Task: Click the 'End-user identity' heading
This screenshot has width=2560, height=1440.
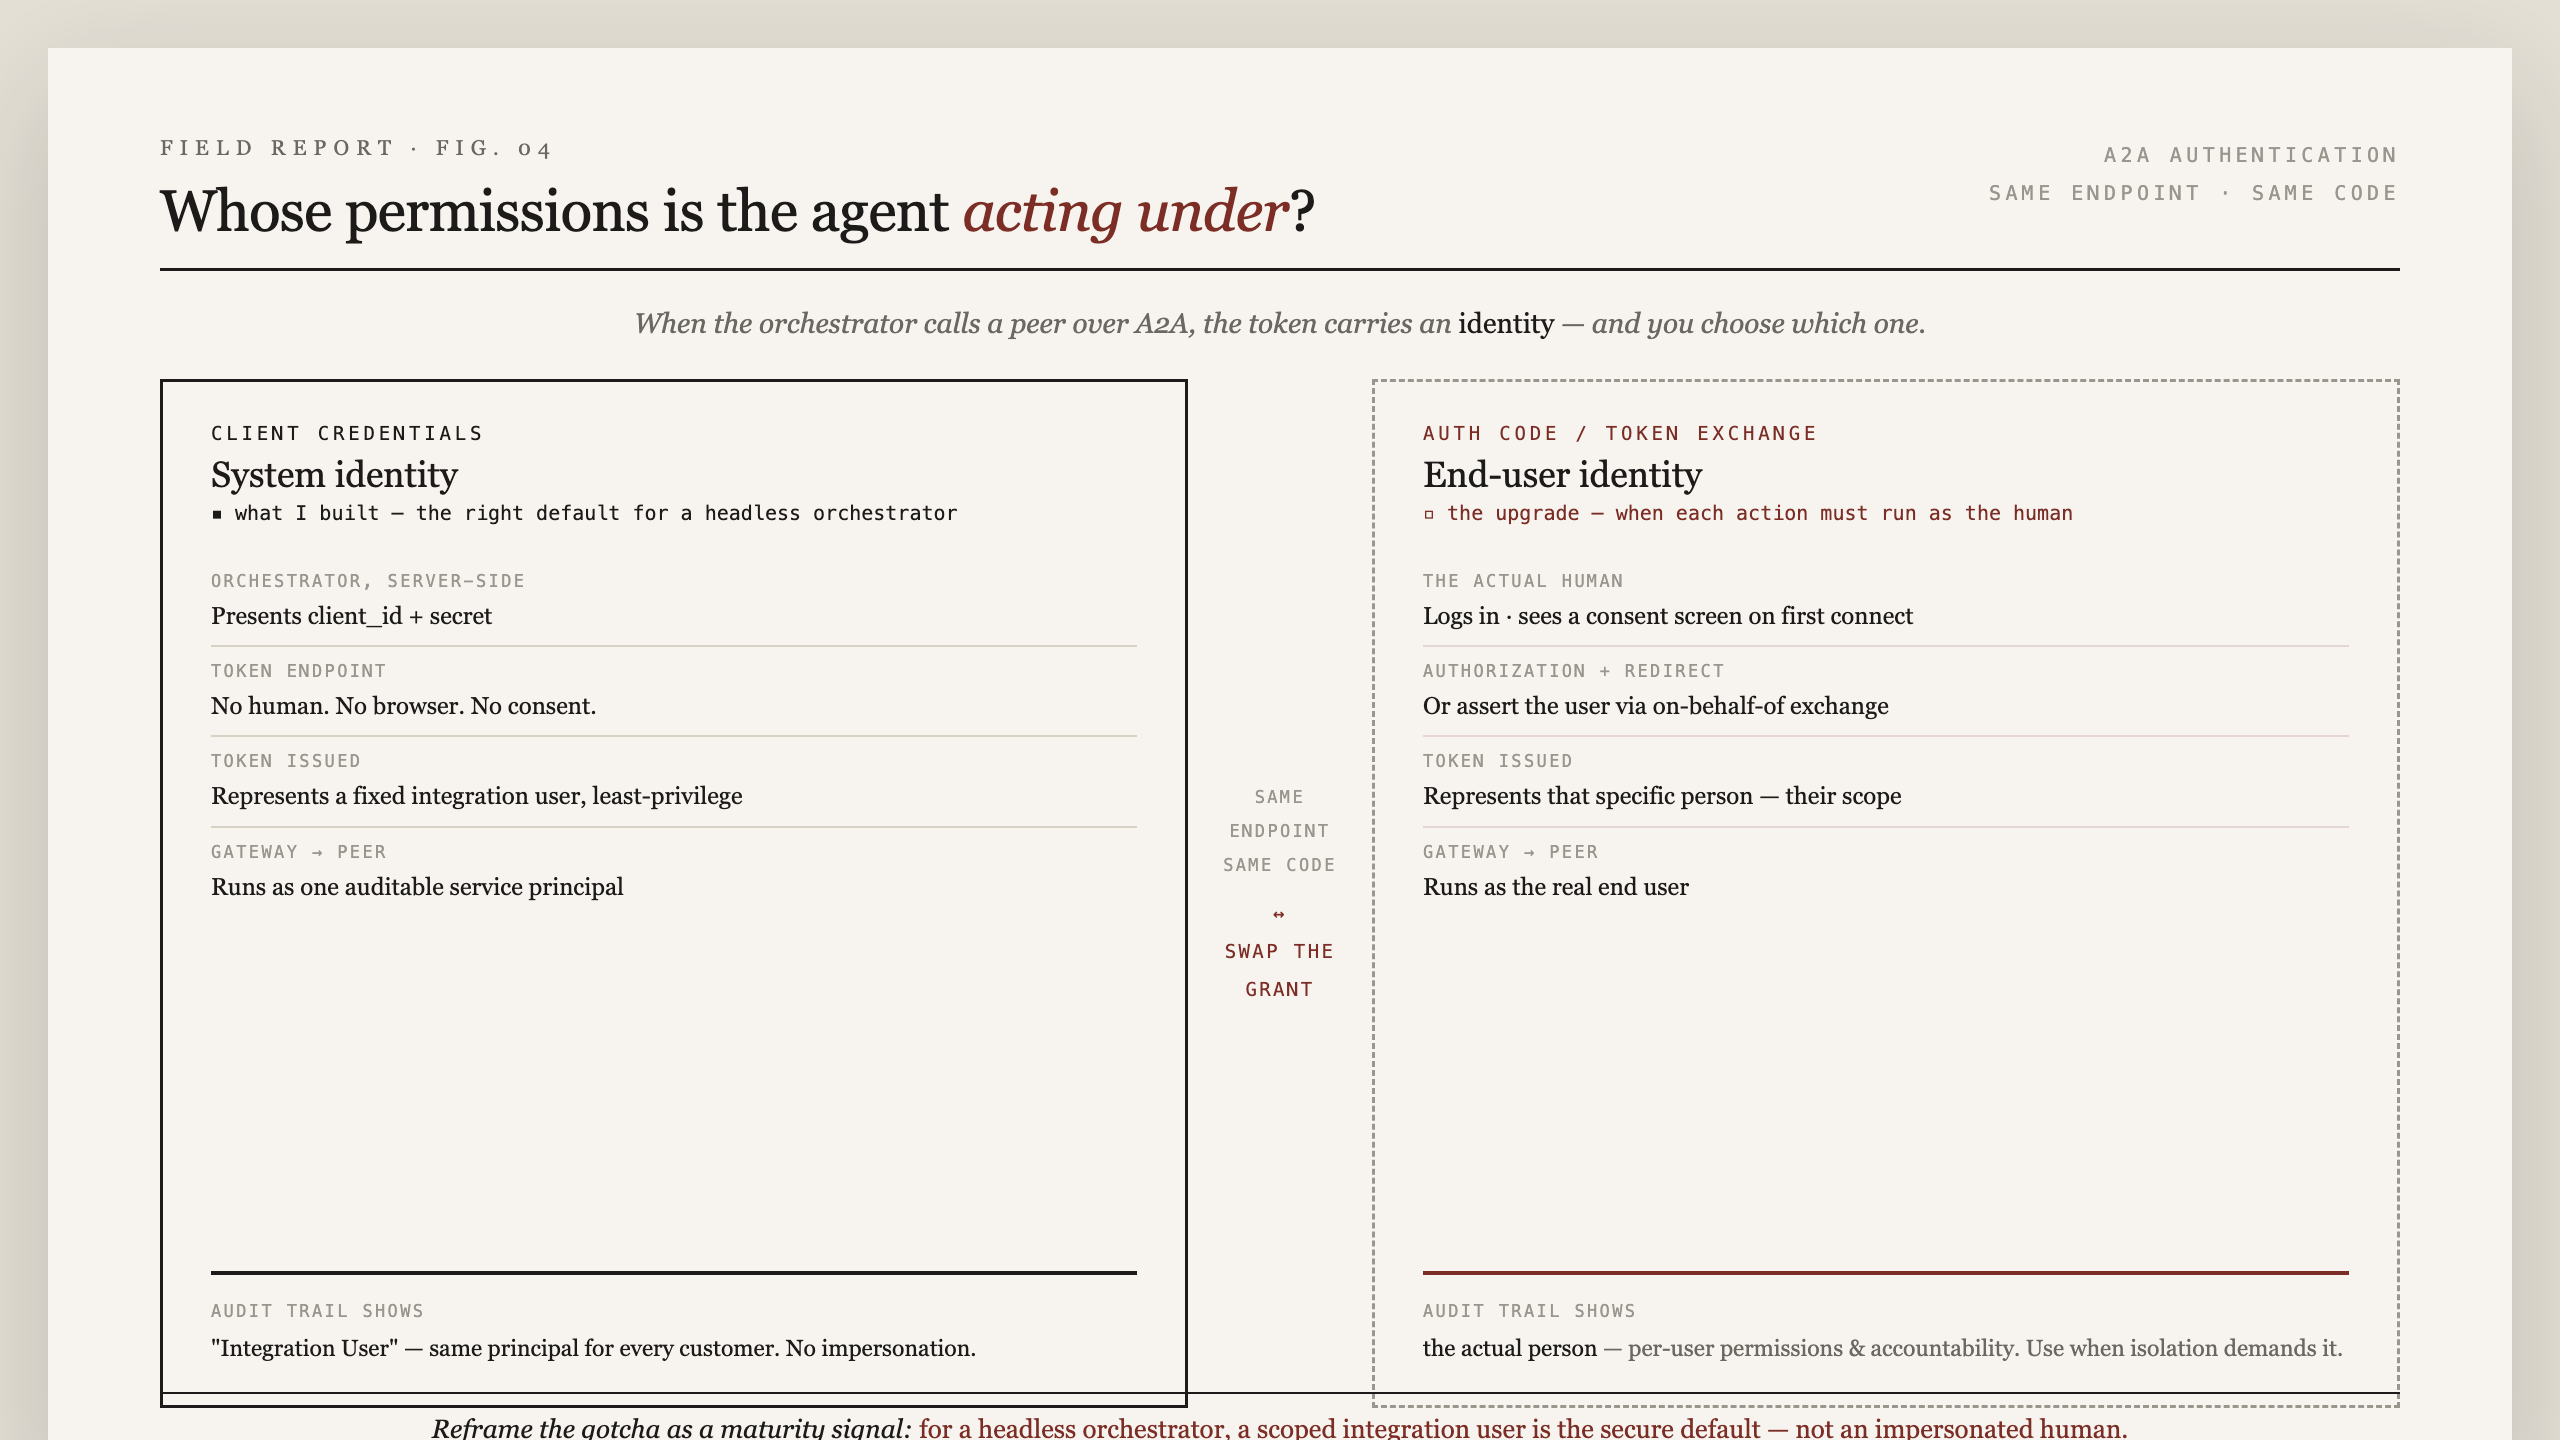Action: (x=1562, y=474)
